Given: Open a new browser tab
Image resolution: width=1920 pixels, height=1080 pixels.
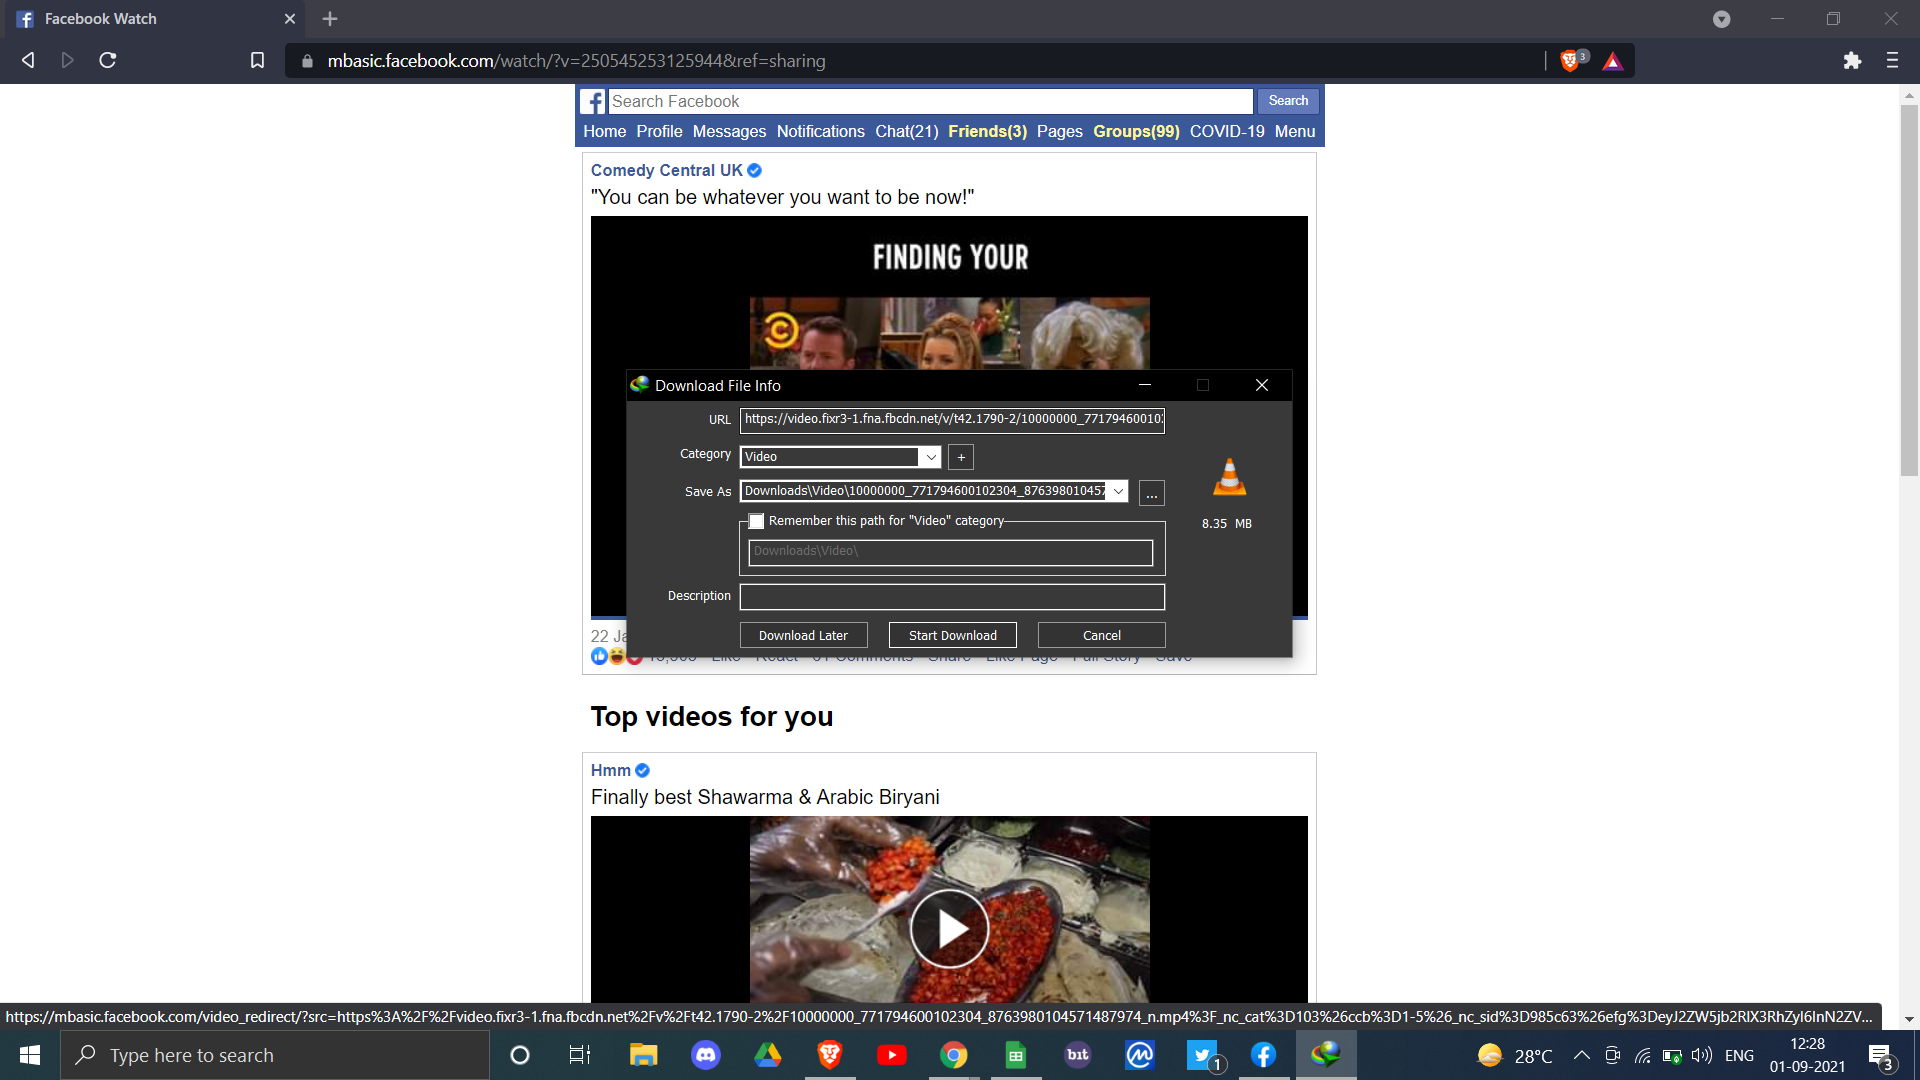Looking at the screenshot, I should coord(330,19).
